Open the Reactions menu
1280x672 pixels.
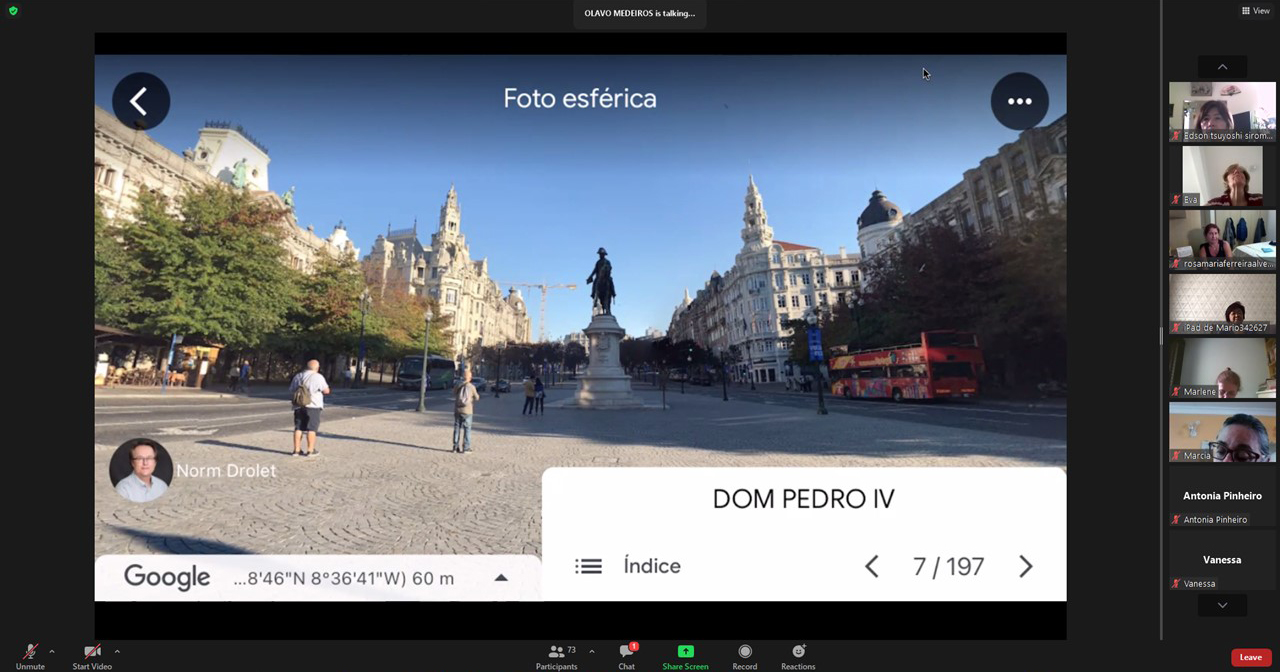pos(798,656)
